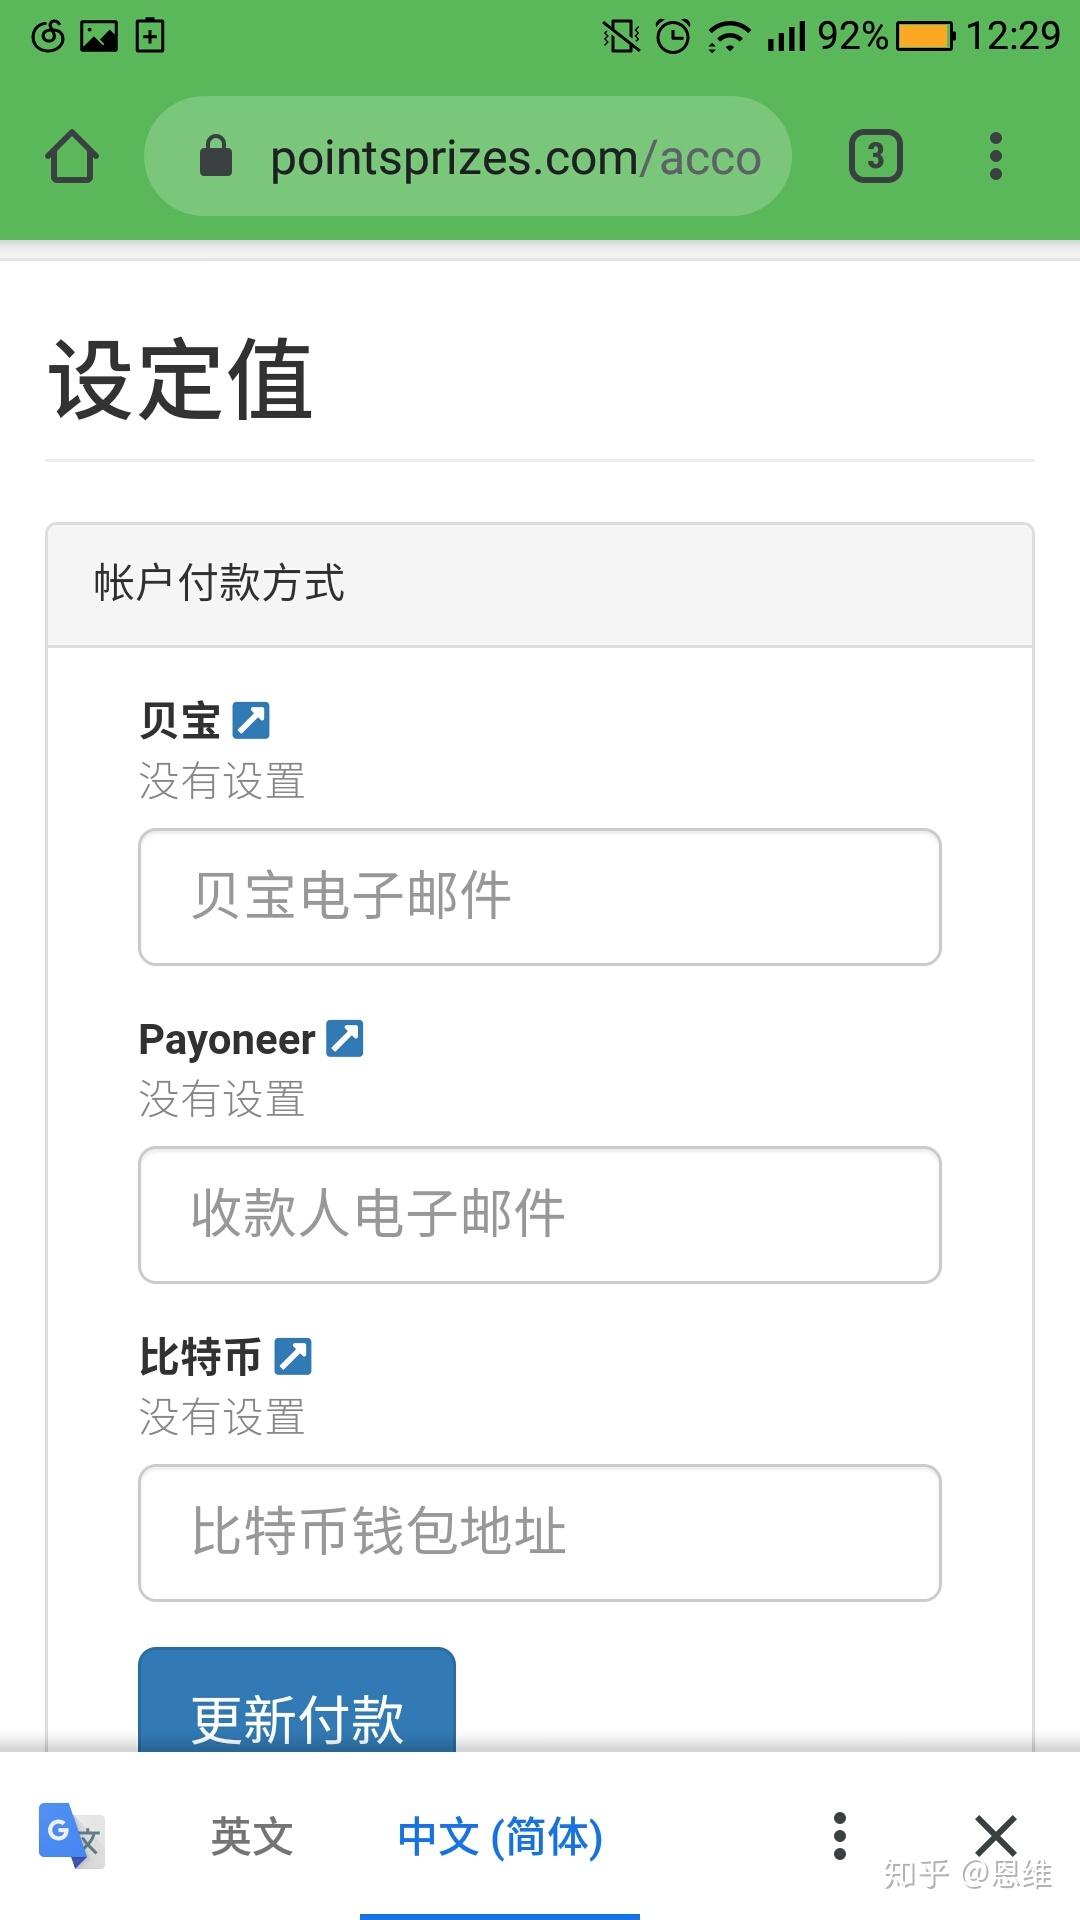Focus the 贝宝电子邮件 input field
1080x1920 pixels.
pos(540,897)
